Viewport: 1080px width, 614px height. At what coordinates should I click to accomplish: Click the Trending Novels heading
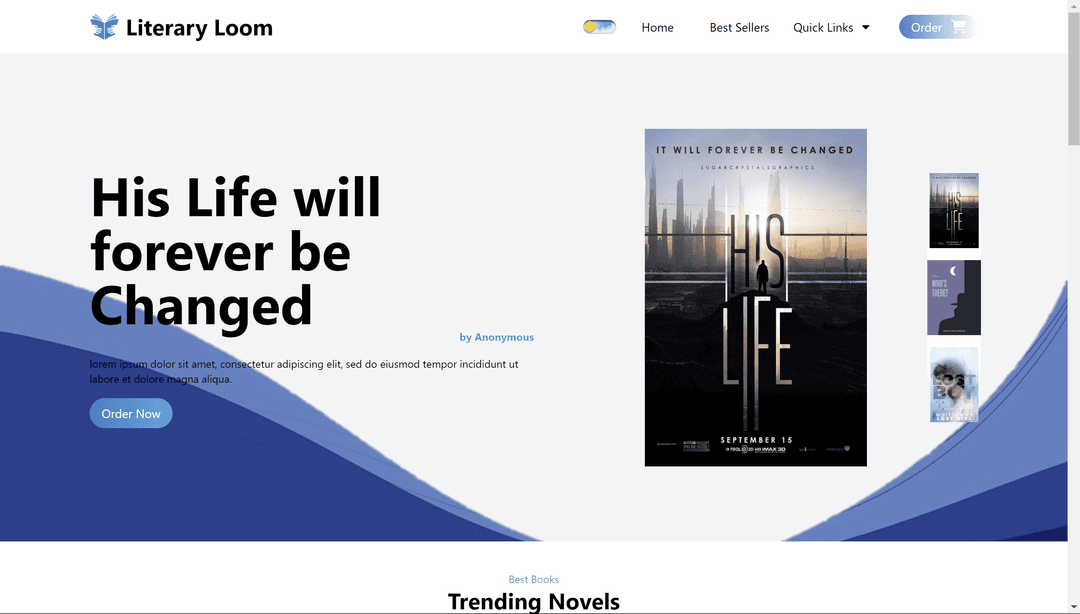point(533,601)
